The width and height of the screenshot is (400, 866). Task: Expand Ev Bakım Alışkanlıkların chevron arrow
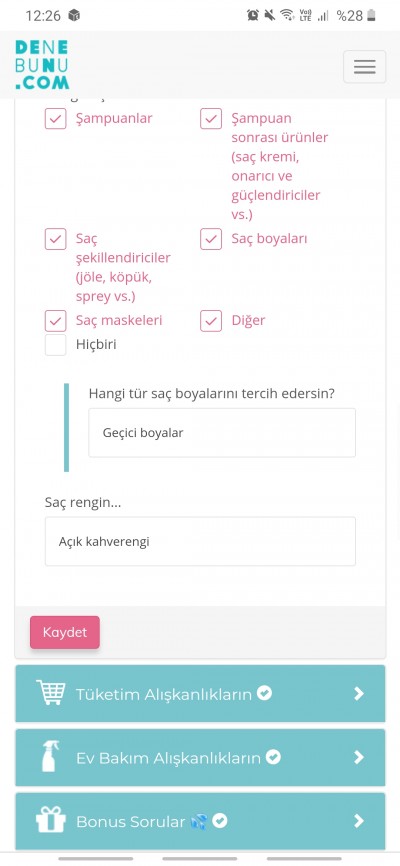click(359, 757)
